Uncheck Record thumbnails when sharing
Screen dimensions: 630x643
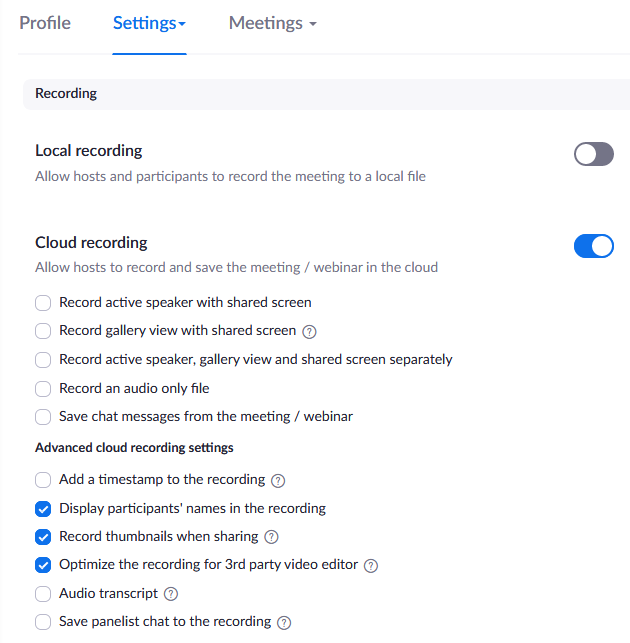[x=43, y=536]
